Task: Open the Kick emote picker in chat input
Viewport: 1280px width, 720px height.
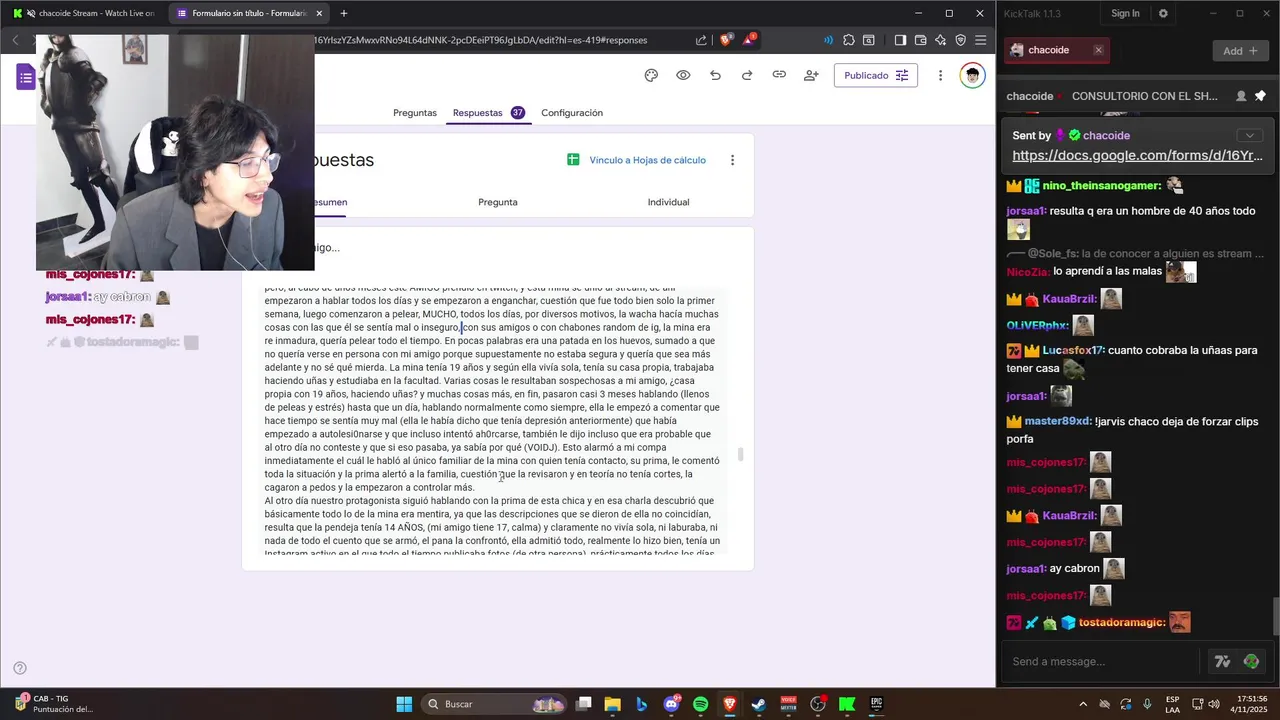Action: click(1251, 661)
